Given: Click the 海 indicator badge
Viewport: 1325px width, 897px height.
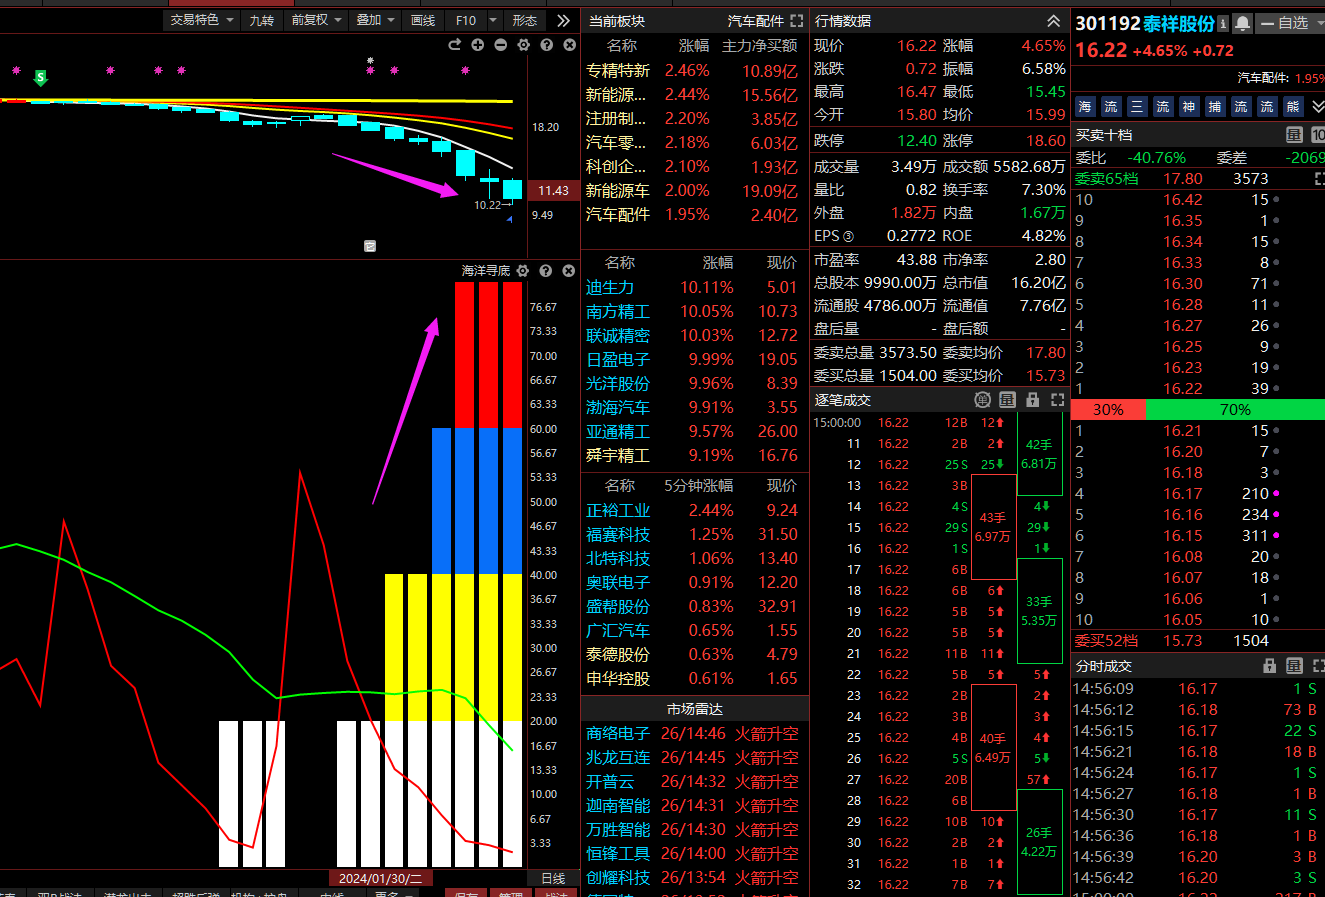Looking at the screenshot, I should click(x=1085, y=106).
